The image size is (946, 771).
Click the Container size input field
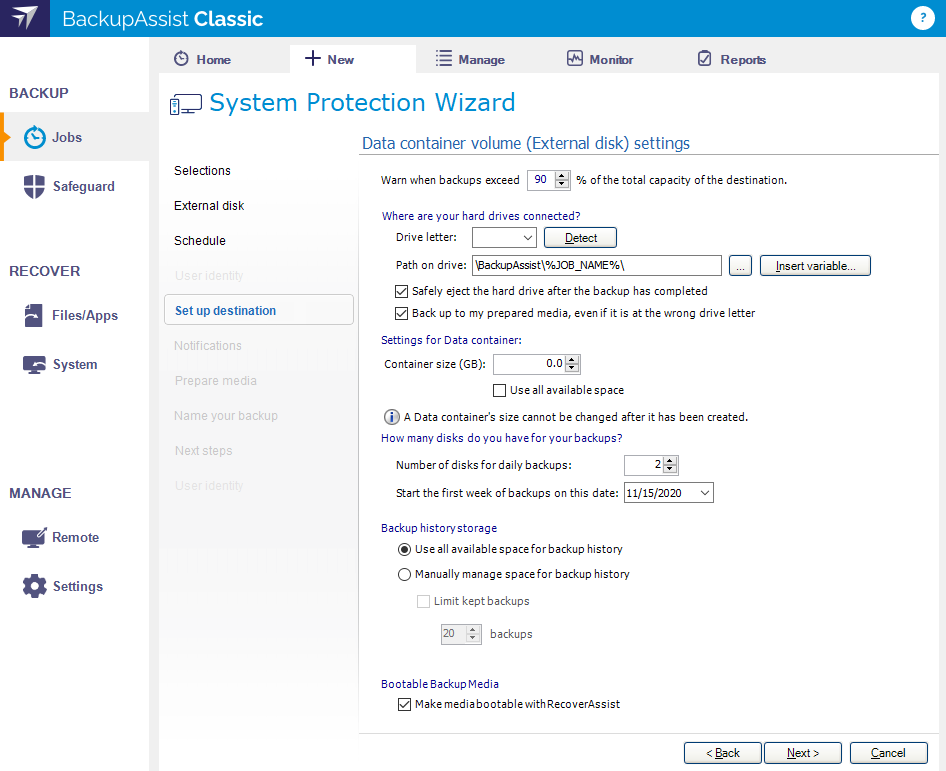(x=529, y=364)
